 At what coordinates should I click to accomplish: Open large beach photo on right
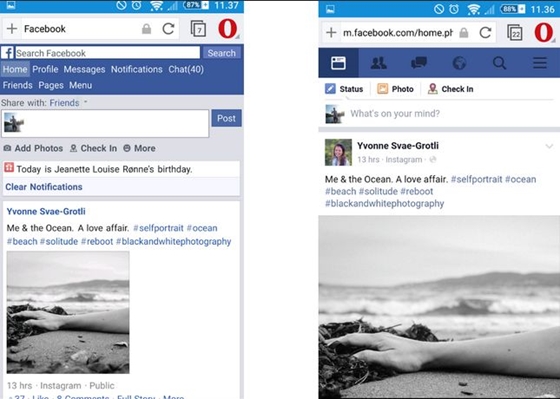[x=439, y=307]
